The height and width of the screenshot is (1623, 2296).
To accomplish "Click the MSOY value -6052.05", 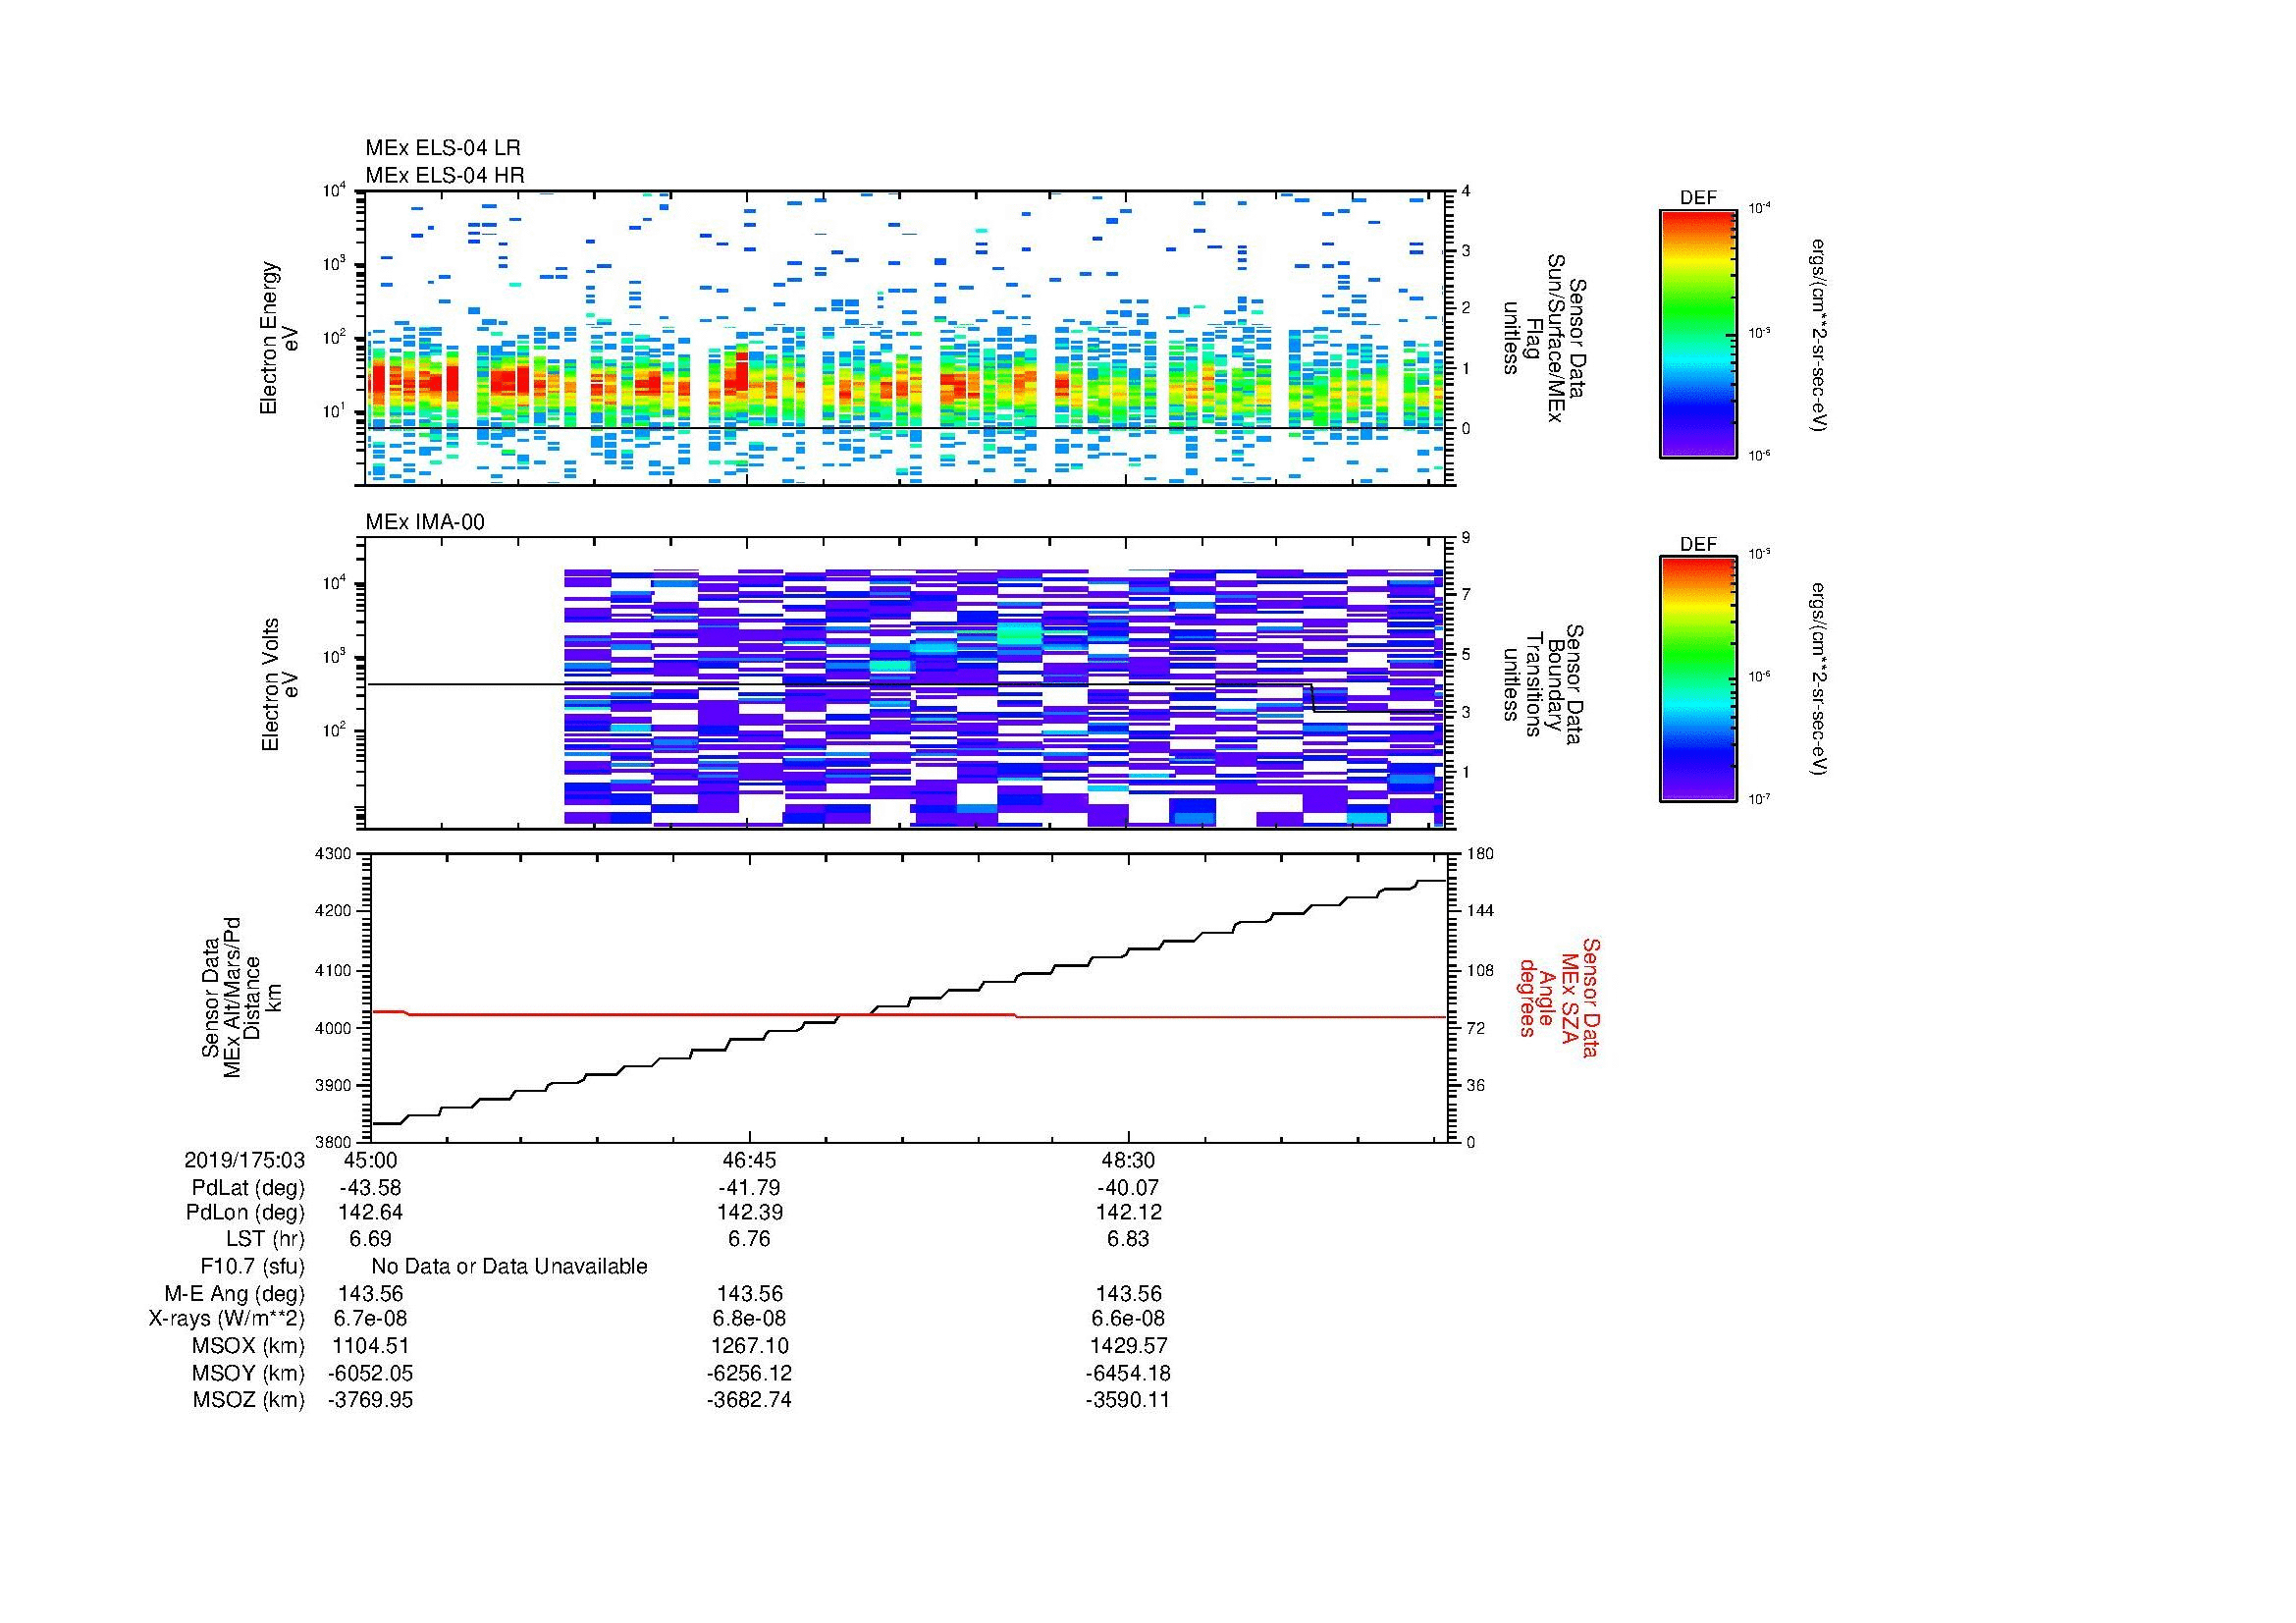I will 370,1373.
